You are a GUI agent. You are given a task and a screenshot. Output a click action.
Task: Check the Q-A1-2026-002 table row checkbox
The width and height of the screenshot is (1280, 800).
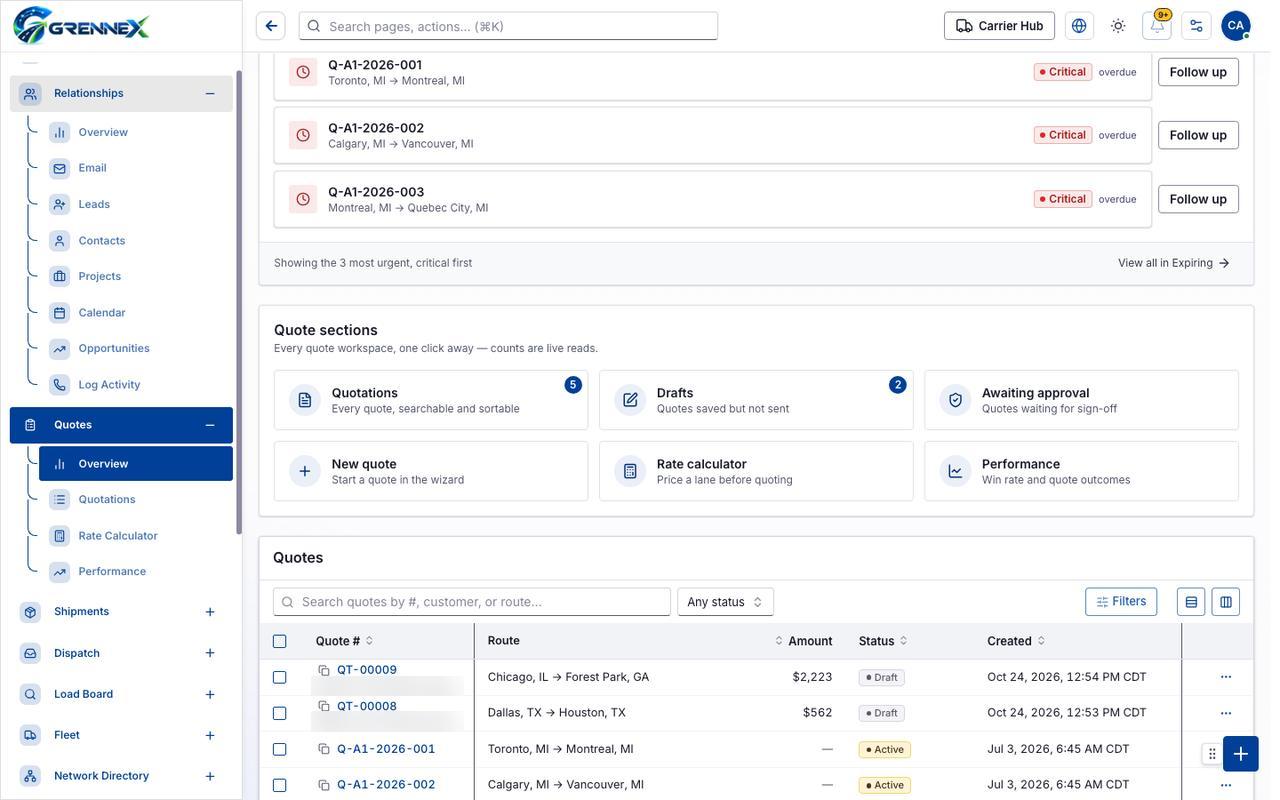280,785
